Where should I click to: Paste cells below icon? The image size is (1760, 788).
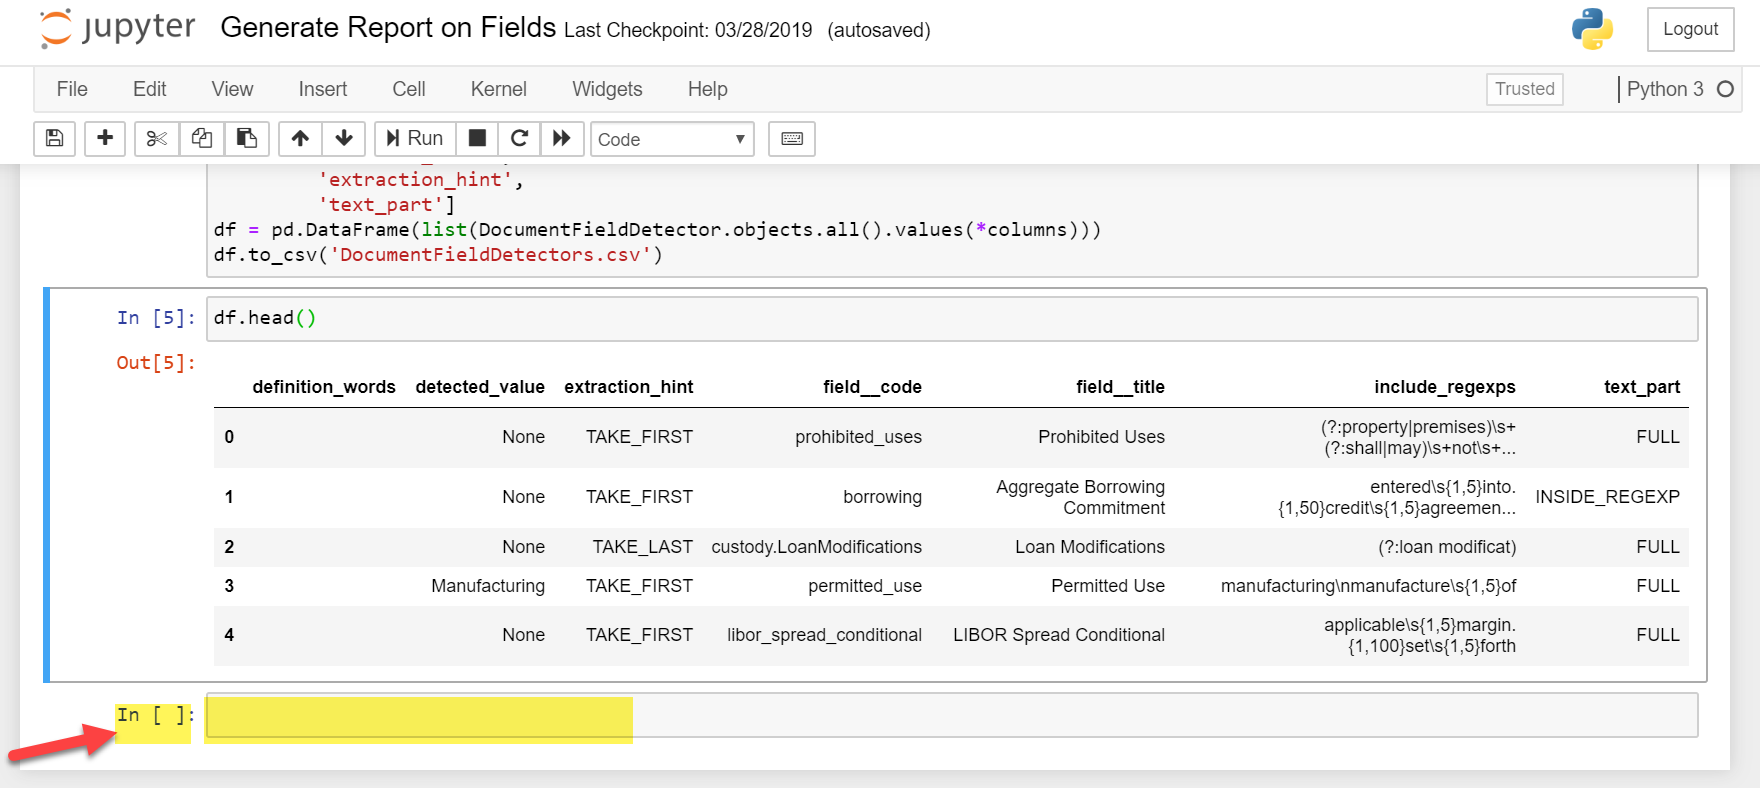[246, 138]
